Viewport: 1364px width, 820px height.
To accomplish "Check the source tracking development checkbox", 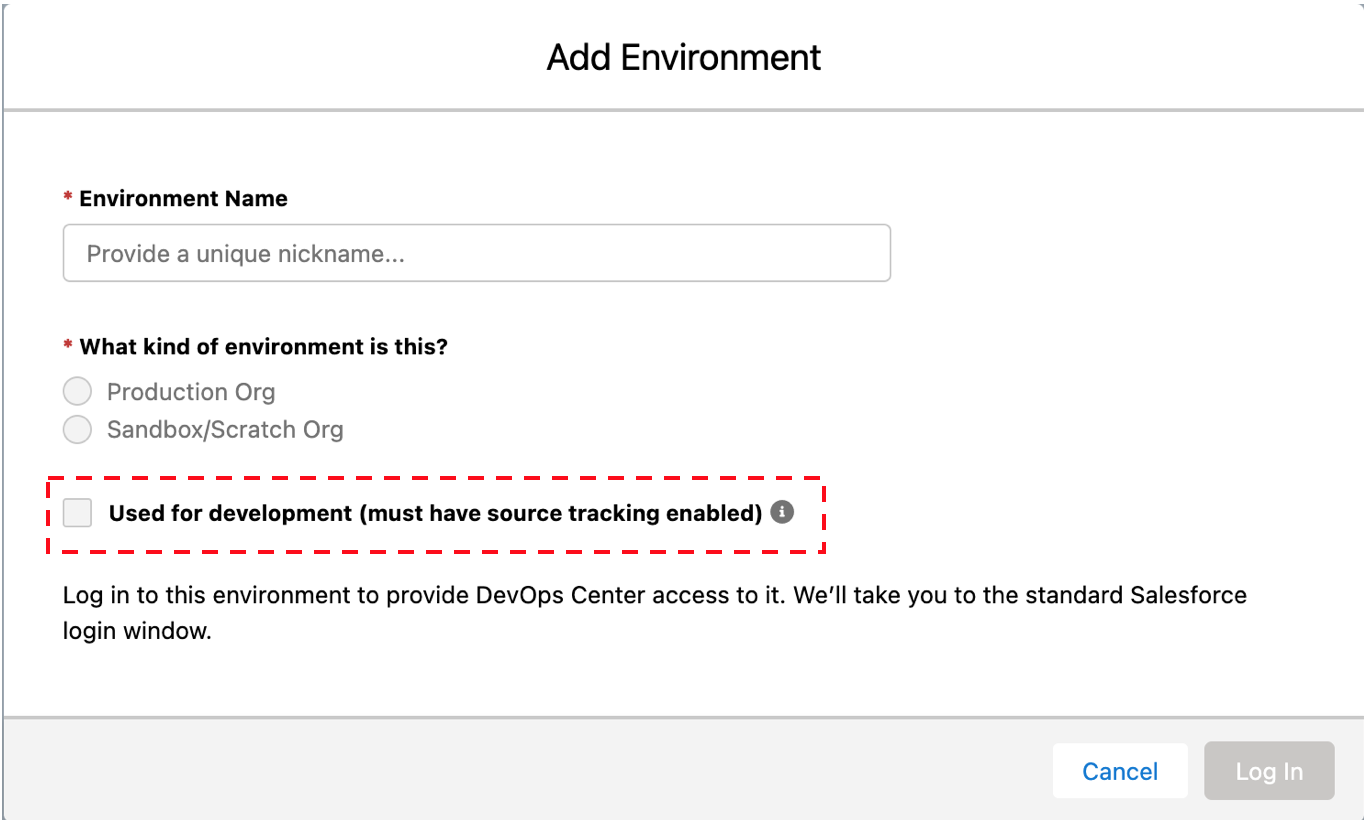I will click(75, 512).
